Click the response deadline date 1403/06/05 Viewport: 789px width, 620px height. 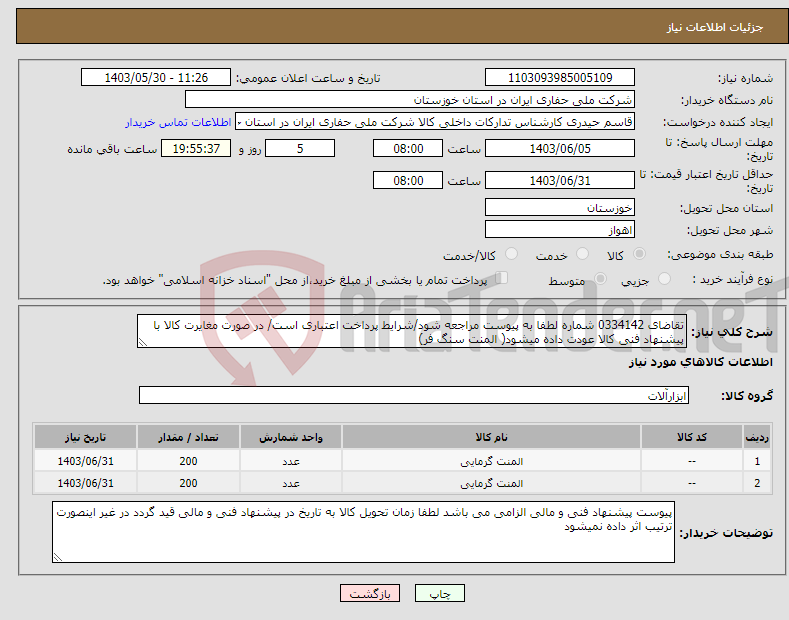[x=560, y=148]
